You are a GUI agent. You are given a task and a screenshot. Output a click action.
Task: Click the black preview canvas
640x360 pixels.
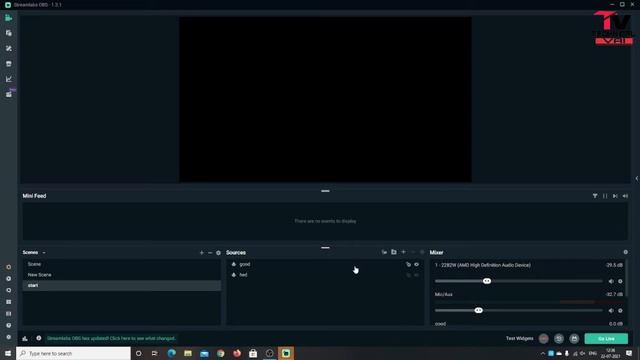point(325,100)
